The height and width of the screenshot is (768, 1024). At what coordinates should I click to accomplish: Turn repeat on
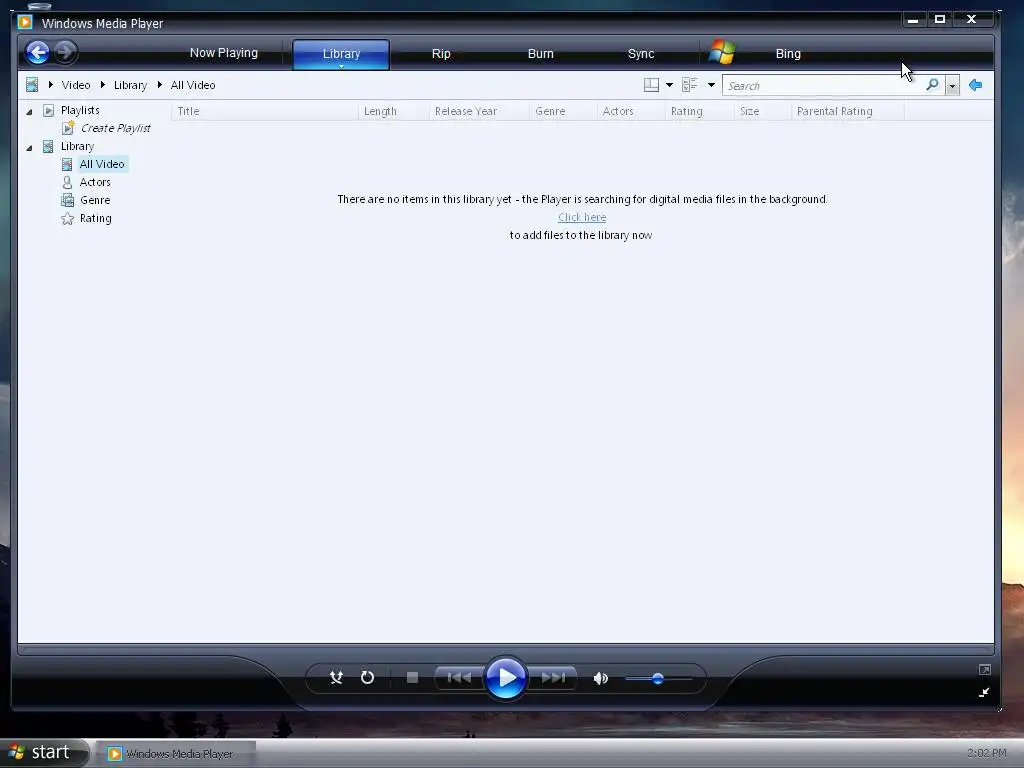368,678
